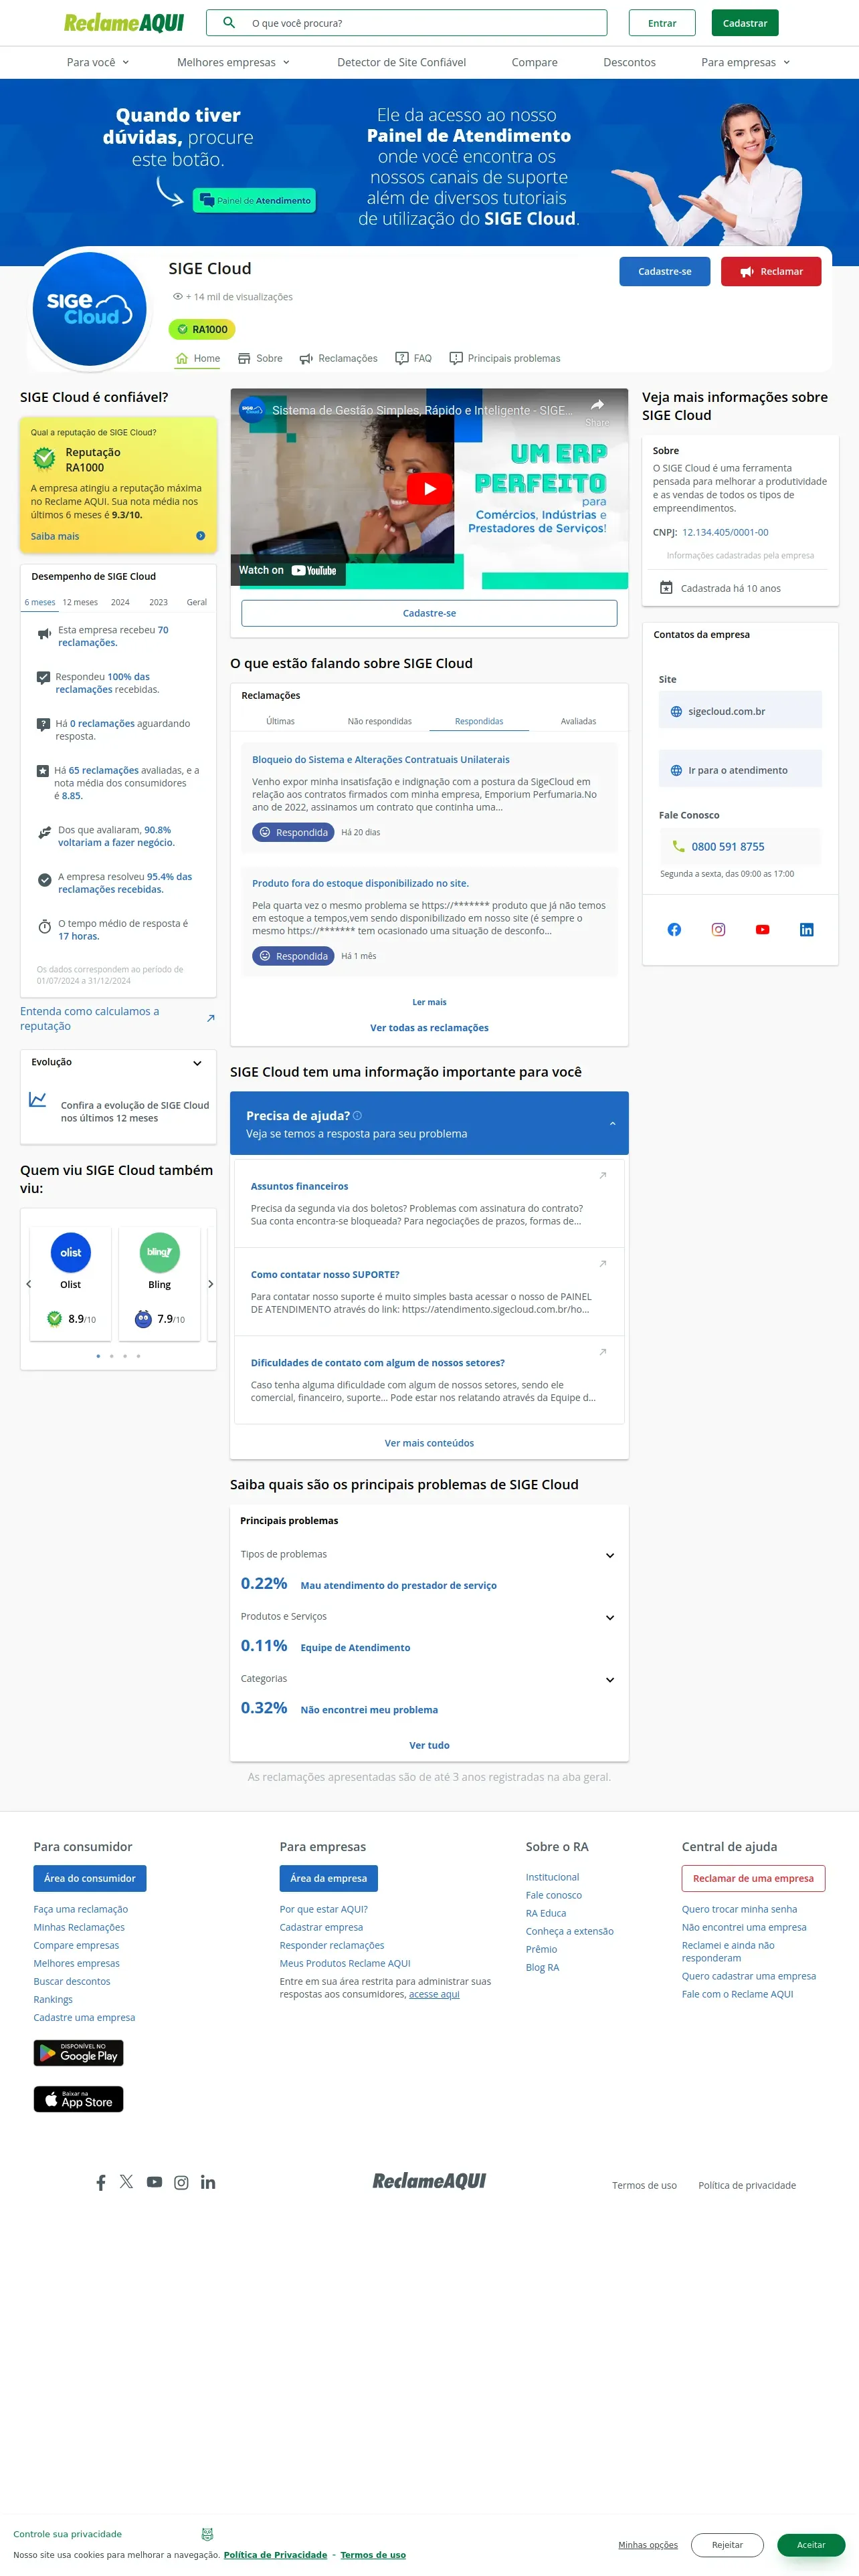Image resolution: width=859 pixels, height=2576 pixels.
Task: Play the SIGE Cloud YouTube video
Action: pyautogui.click(x=430, y=488)
